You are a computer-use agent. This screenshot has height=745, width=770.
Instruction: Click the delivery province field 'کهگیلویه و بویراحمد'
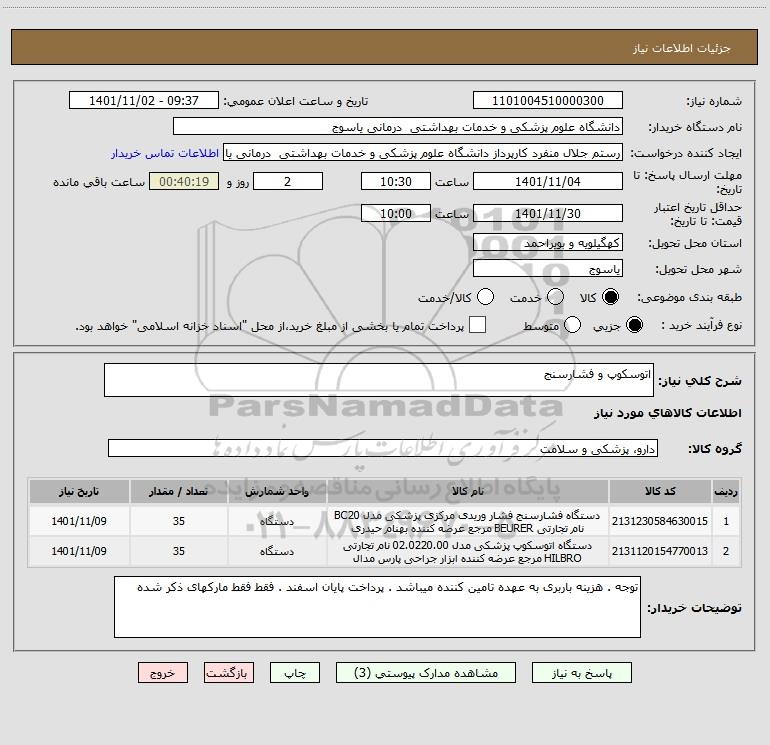[x=548, y=243]
